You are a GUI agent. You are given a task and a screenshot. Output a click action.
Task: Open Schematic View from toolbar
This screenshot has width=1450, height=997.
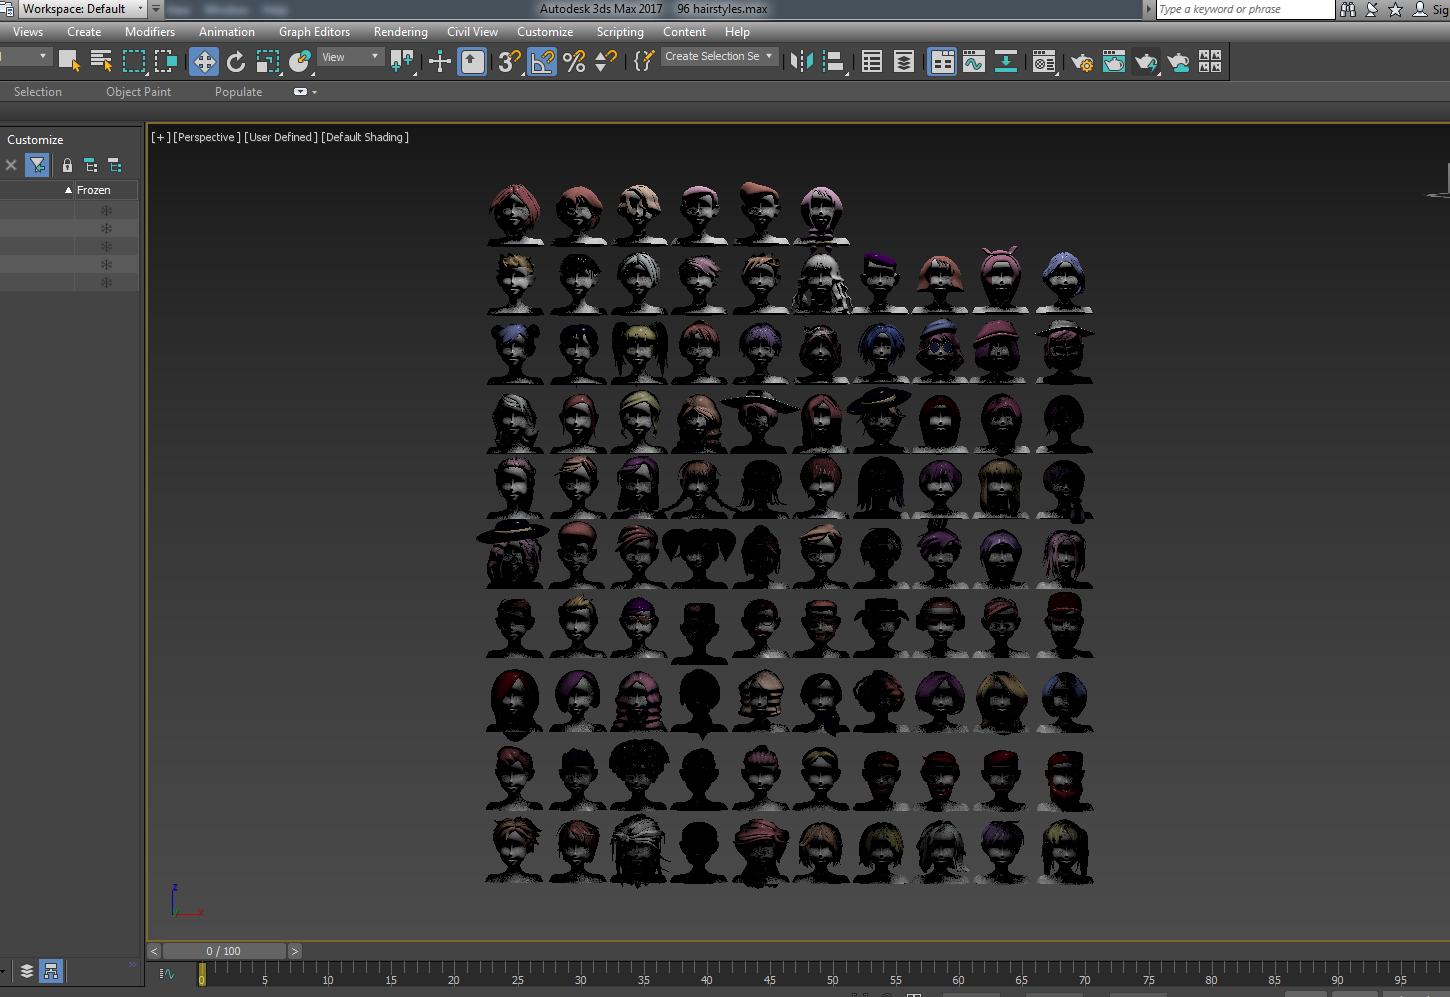click(x=1005, y=62)
